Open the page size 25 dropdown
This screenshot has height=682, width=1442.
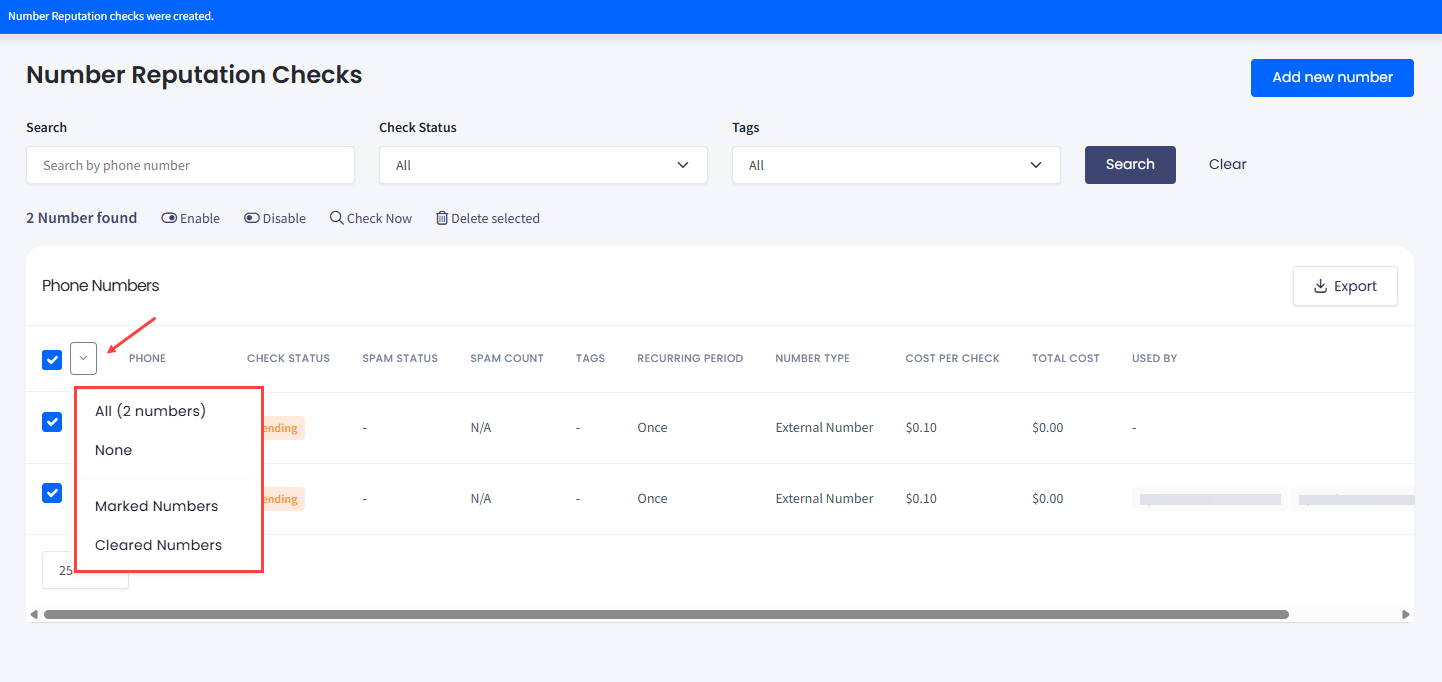(x=85, y=570)
